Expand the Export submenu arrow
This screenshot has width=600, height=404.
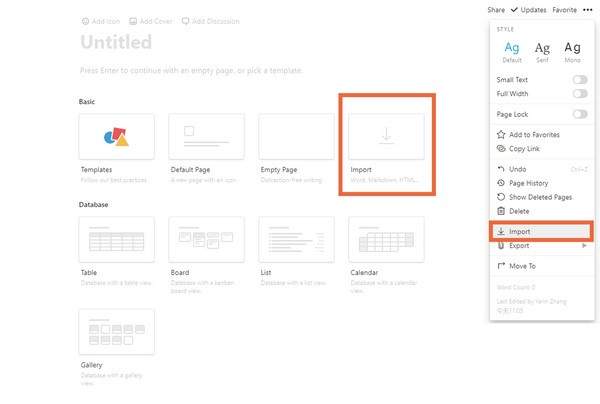point(584,246)
